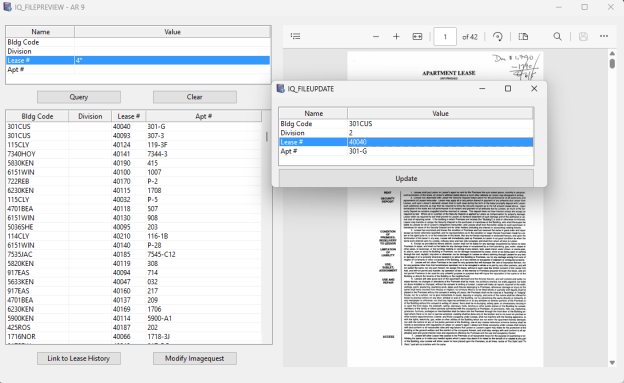Select result row with lease 40040
Image resolution: width=624 pixels, height=383 pixels.
coord(134,127)
